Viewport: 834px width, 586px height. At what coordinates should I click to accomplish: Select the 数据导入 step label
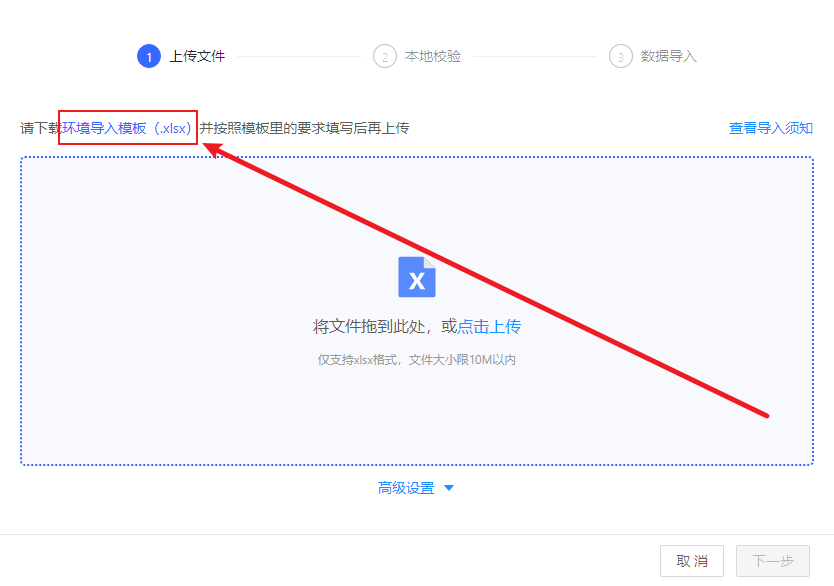pyautogui.click(x=669, y=56)
